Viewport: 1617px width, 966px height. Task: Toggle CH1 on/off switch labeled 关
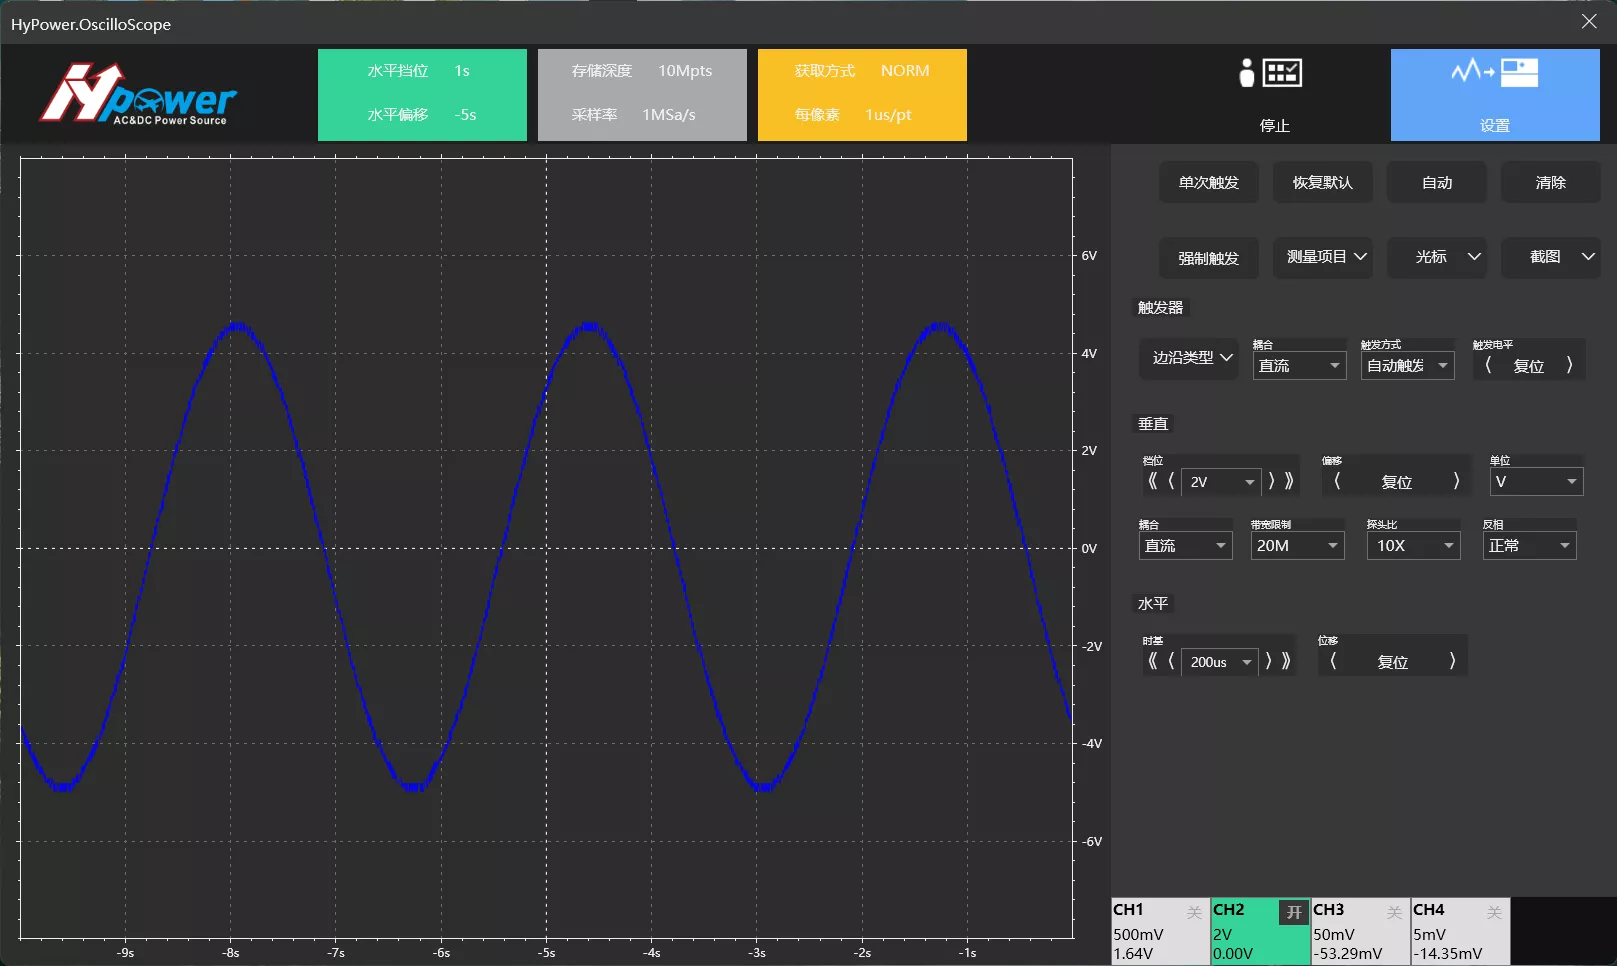(x=1194, y=912)
